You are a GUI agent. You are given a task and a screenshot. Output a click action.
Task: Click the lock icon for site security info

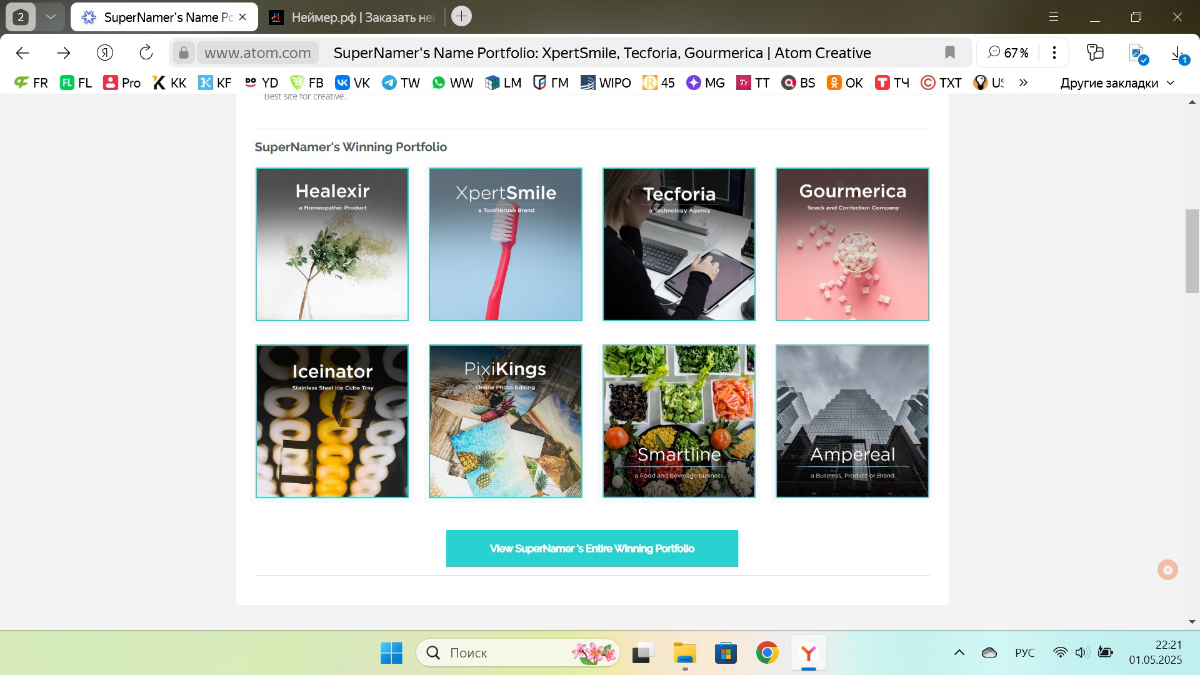point(183,53)
